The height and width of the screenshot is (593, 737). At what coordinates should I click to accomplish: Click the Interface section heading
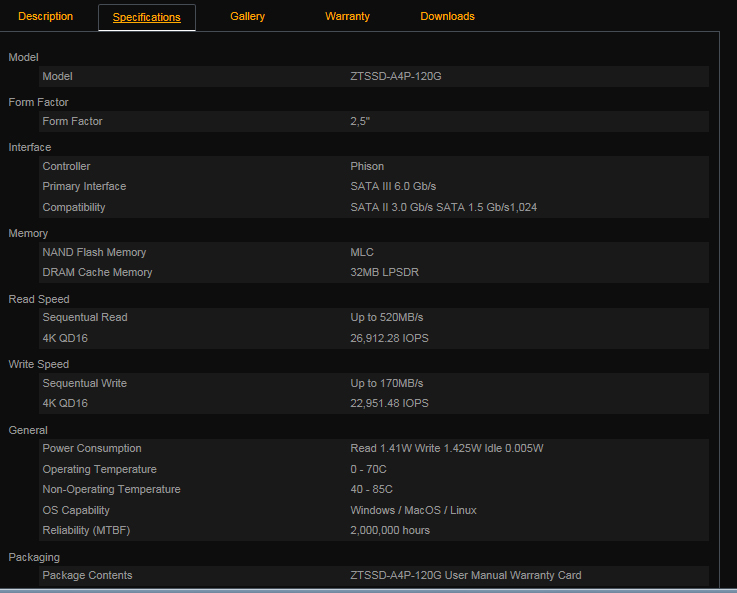[x=30, y=148]
